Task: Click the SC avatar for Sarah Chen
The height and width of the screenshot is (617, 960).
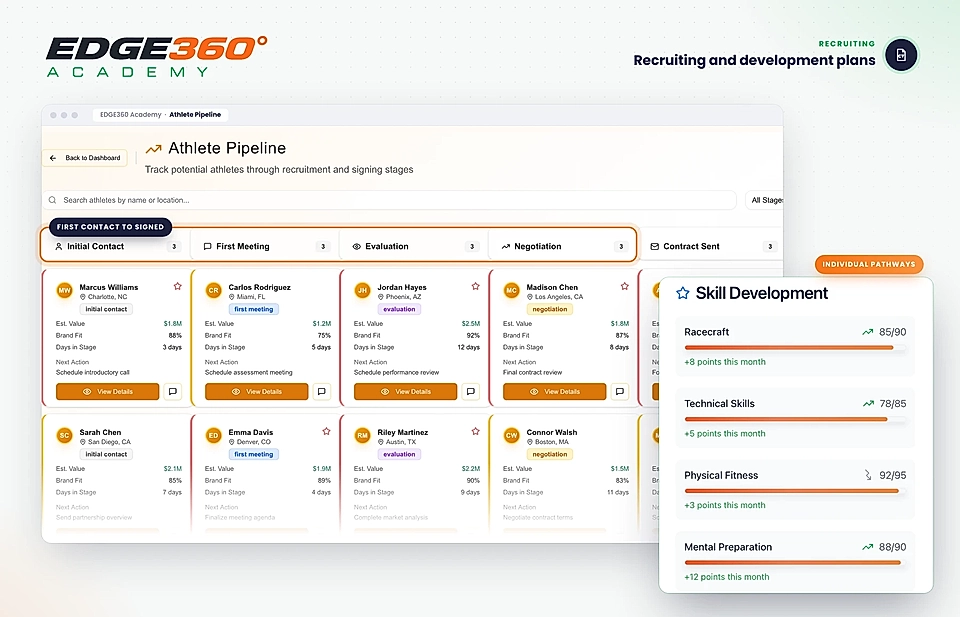Action: (64, 436)
